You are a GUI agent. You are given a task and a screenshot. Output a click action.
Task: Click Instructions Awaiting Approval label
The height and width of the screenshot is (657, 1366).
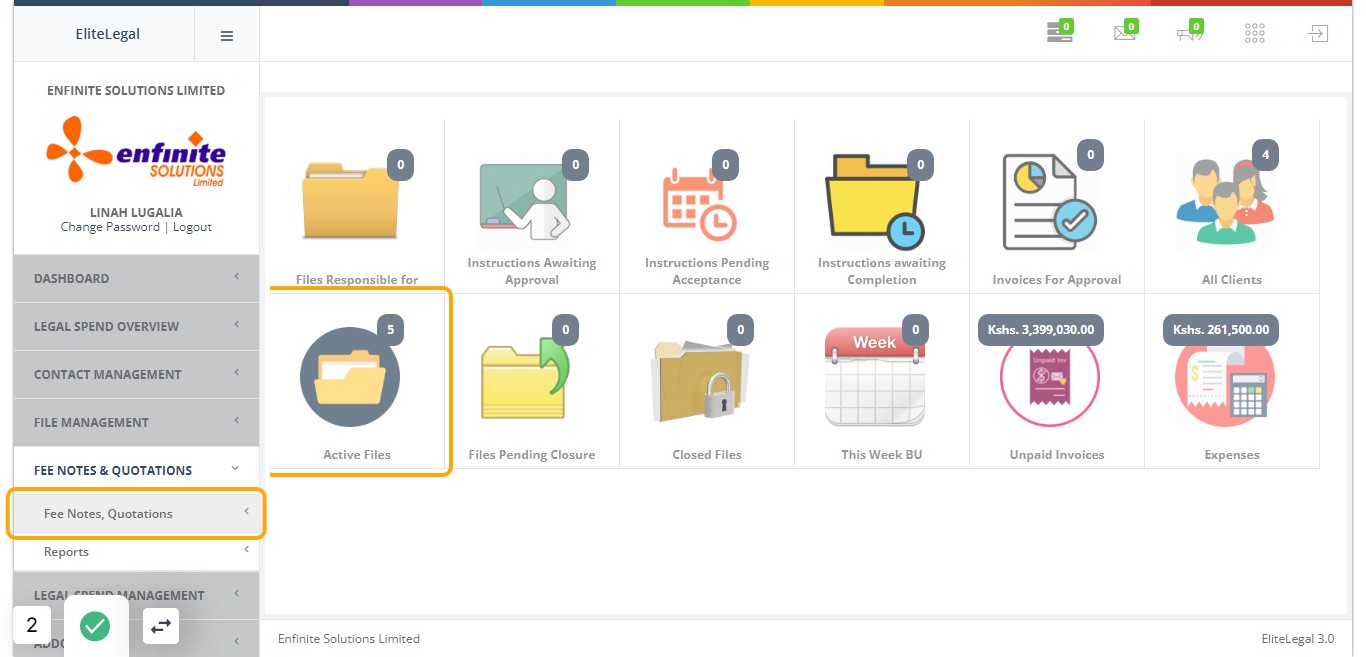click(532, 271)
